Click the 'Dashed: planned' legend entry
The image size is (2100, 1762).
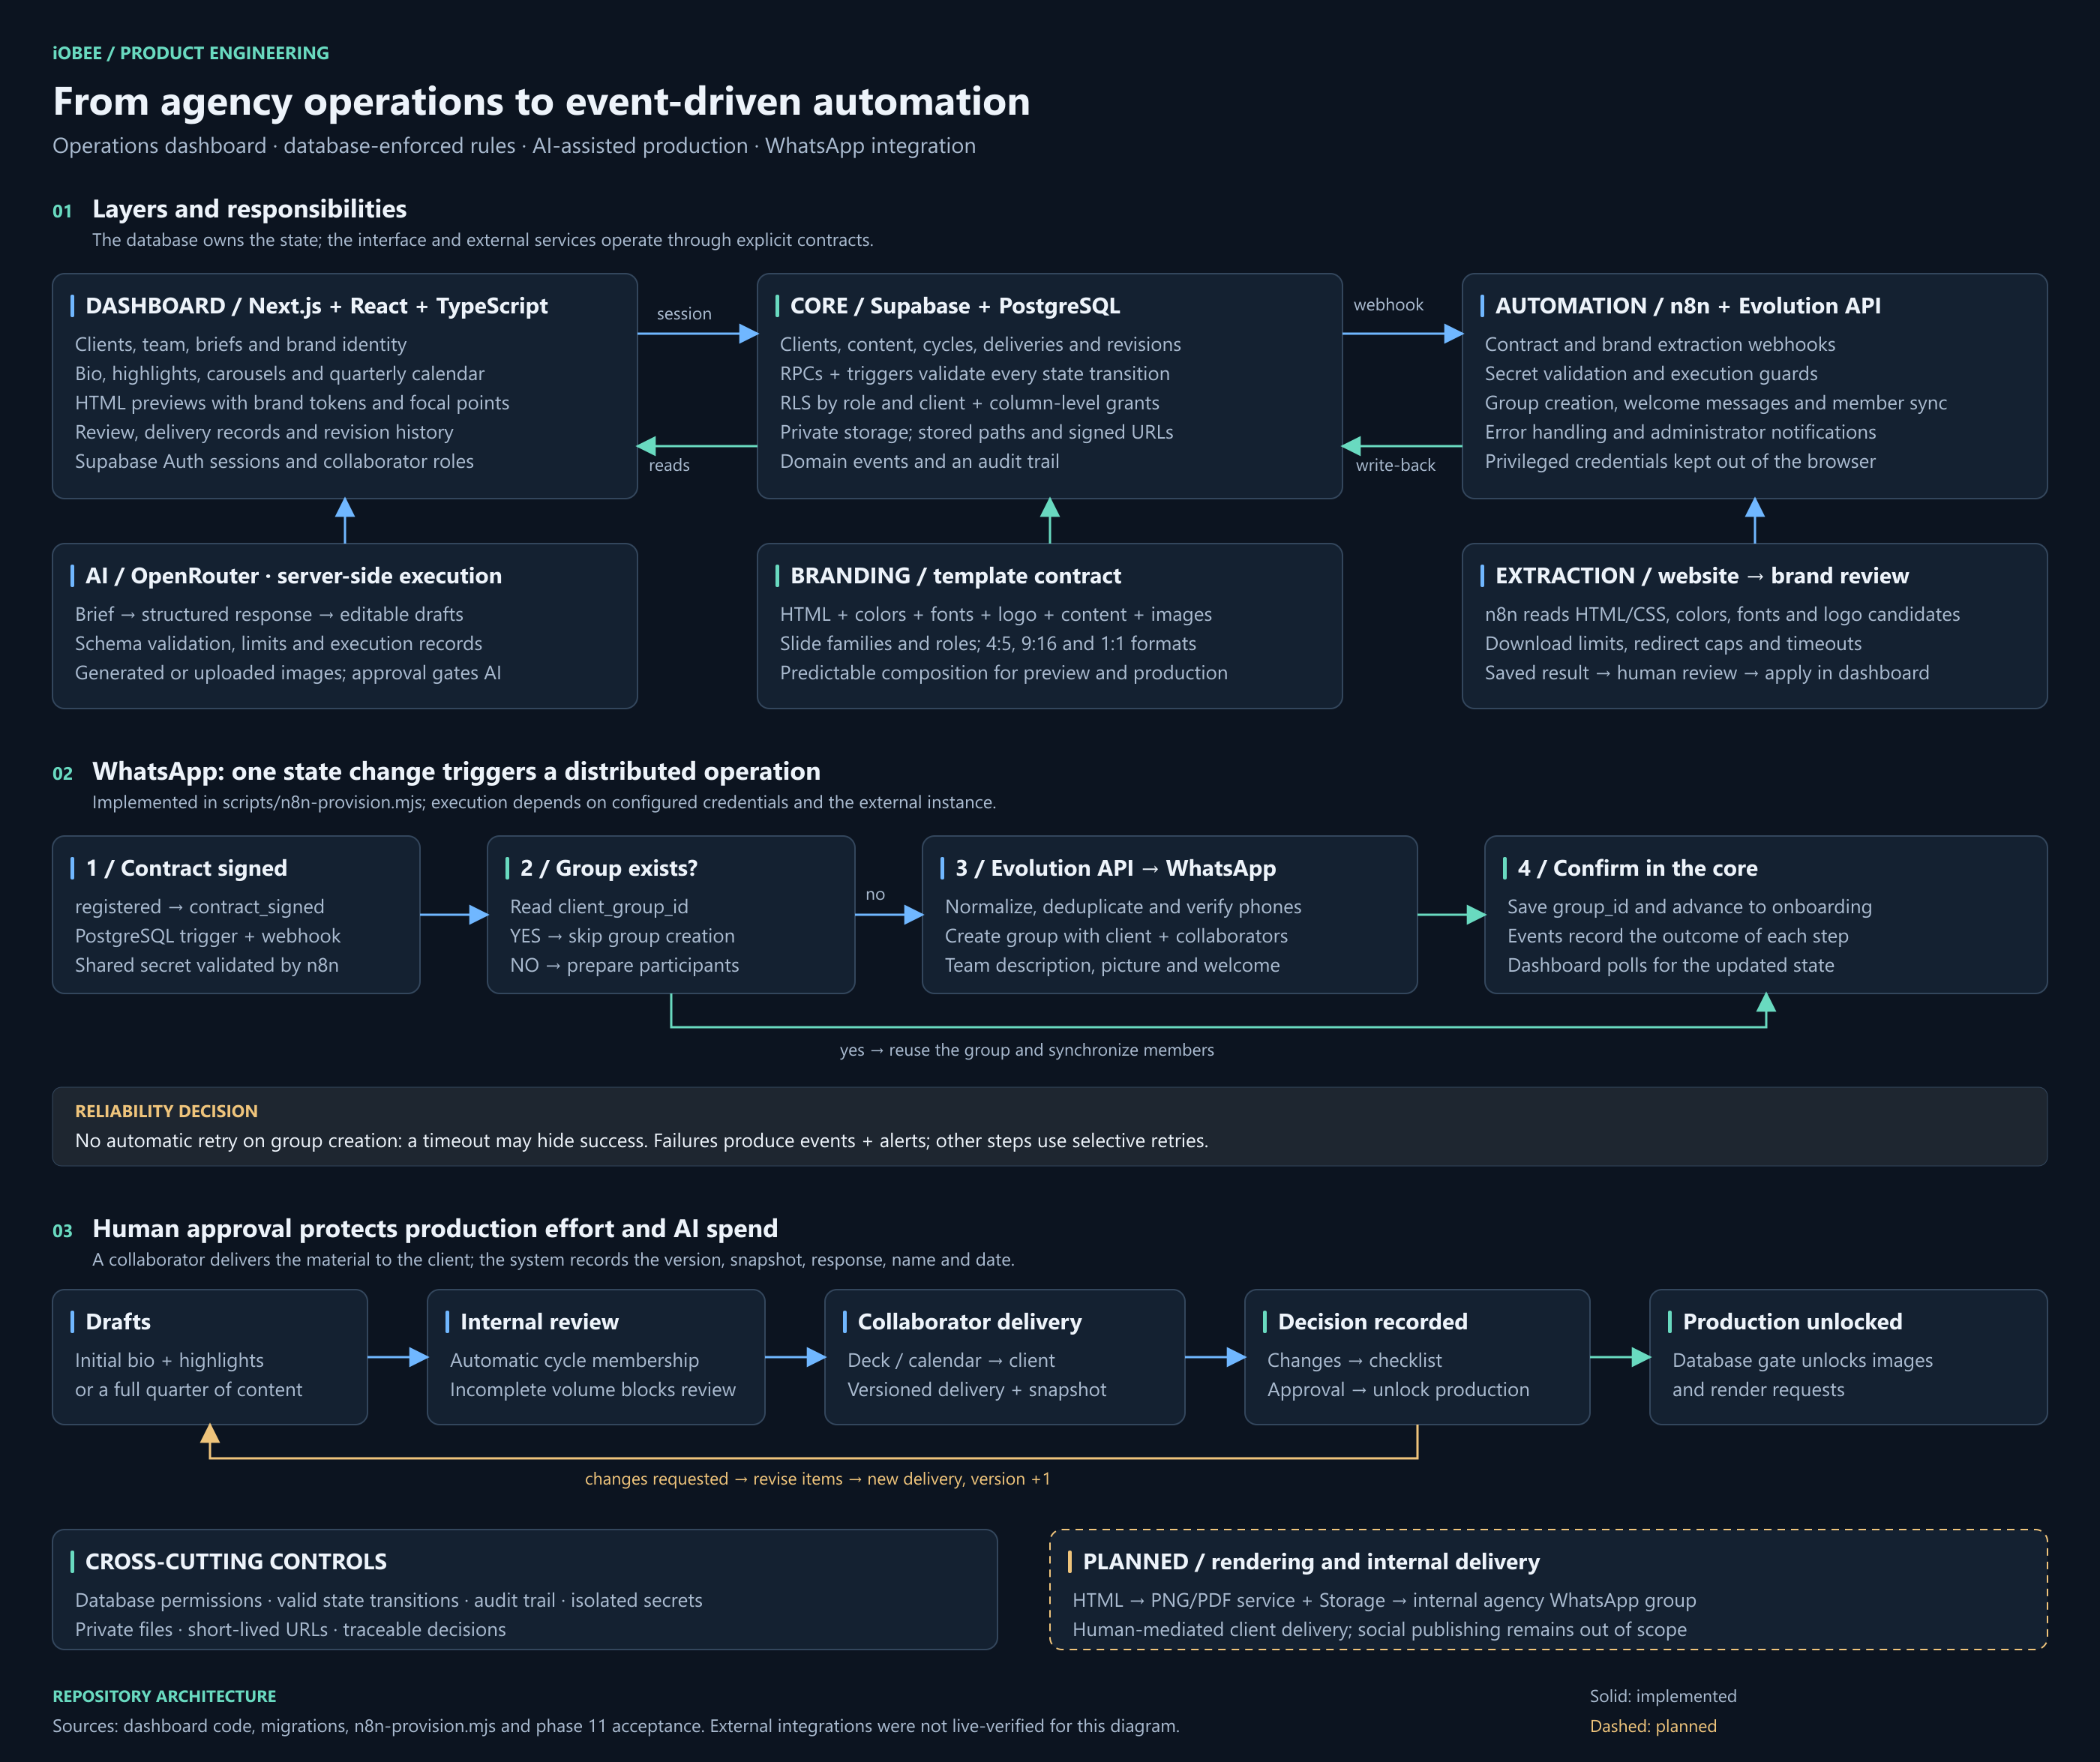pyautogui.click(x=1652, y=1726)
